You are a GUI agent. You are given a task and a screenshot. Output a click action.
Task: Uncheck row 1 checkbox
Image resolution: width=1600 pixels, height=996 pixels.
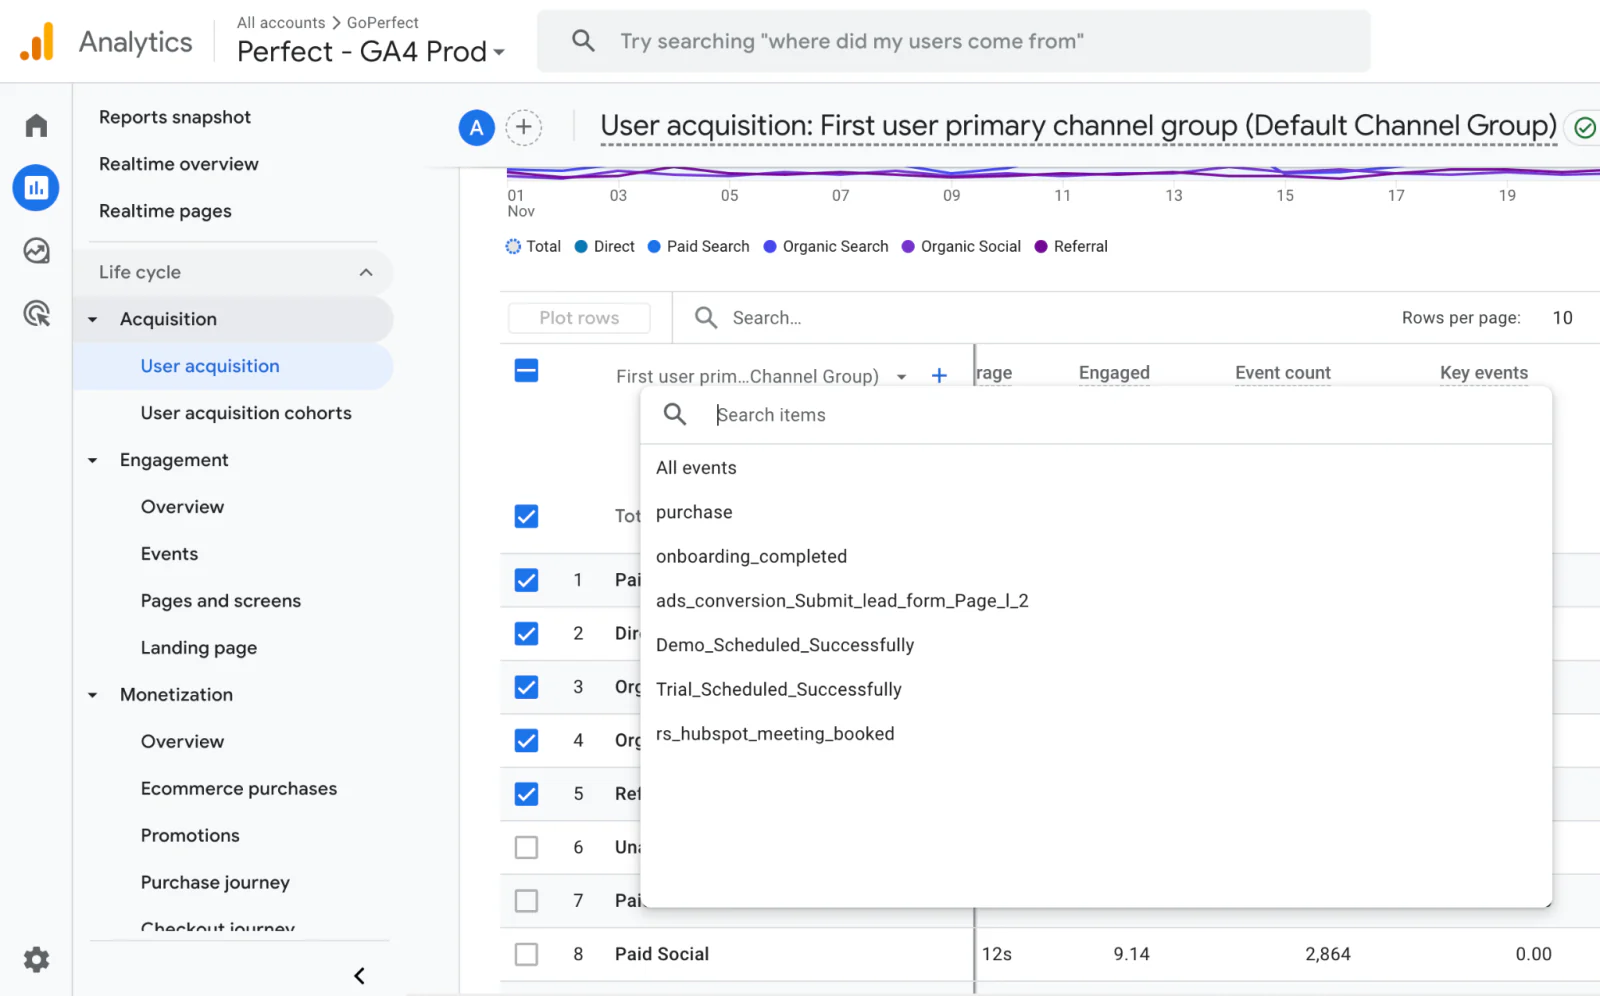point(526,580)
